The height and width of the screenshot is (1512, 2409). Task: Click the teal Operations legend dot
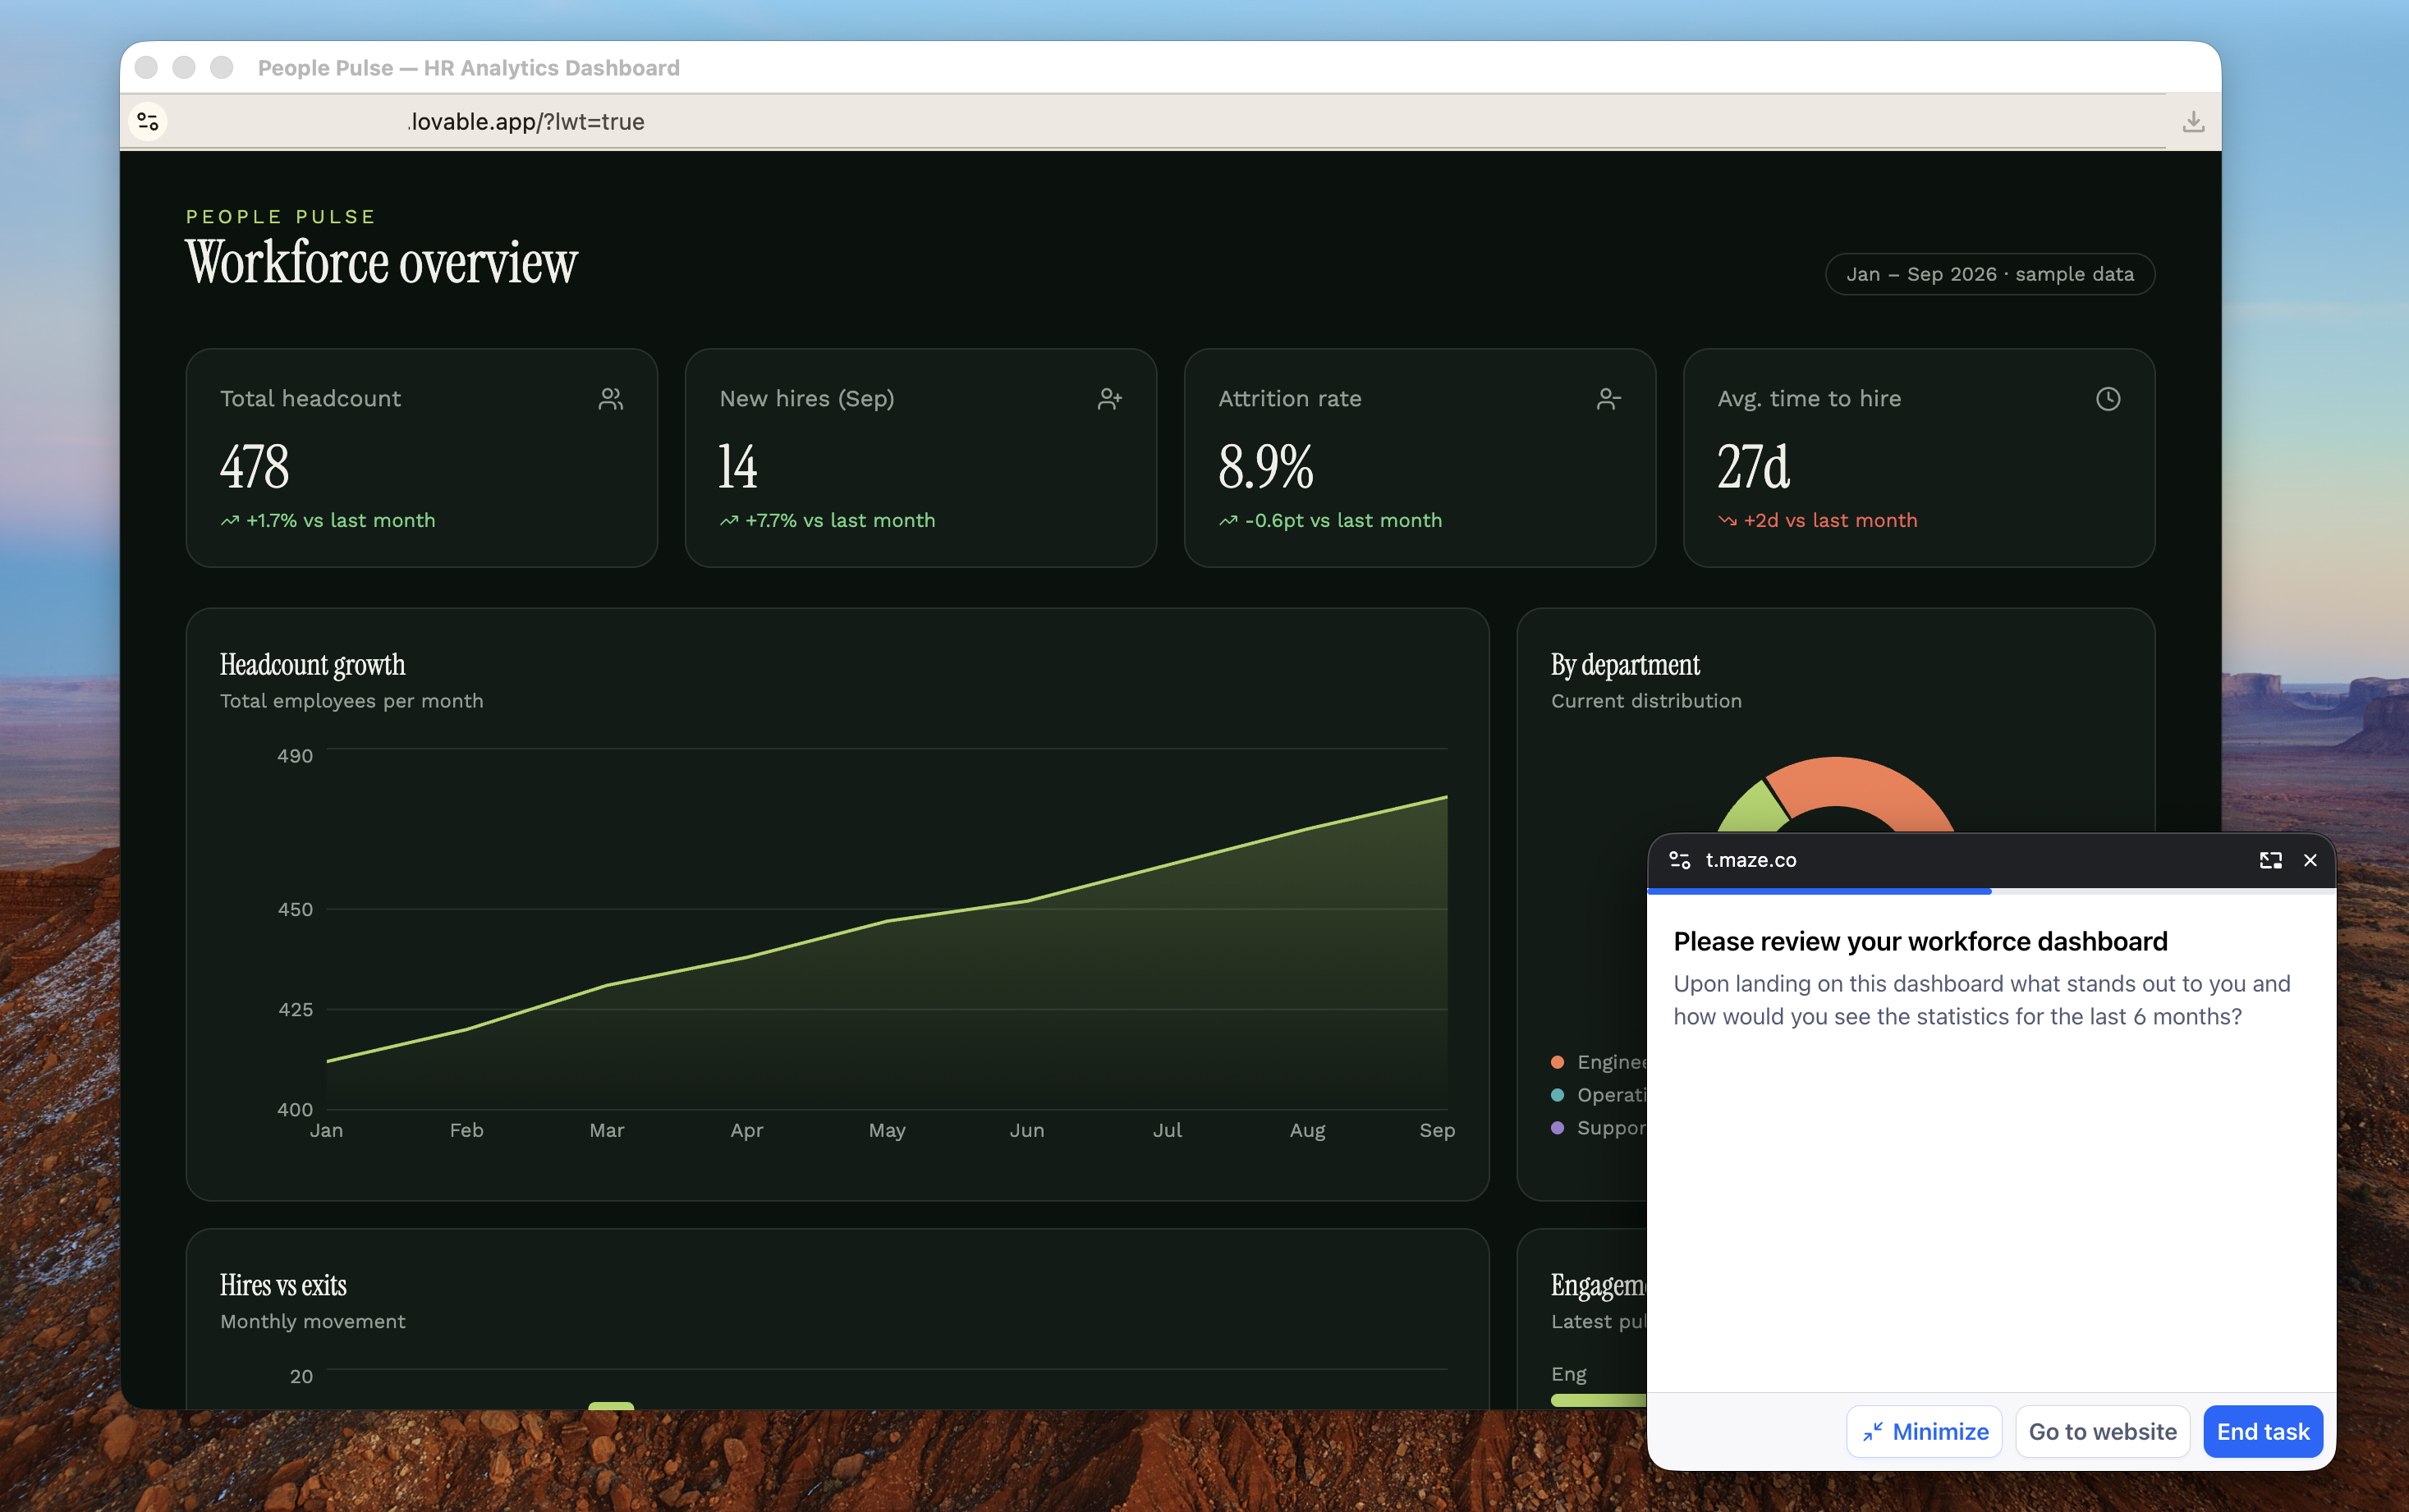tap(1557, 1095)
